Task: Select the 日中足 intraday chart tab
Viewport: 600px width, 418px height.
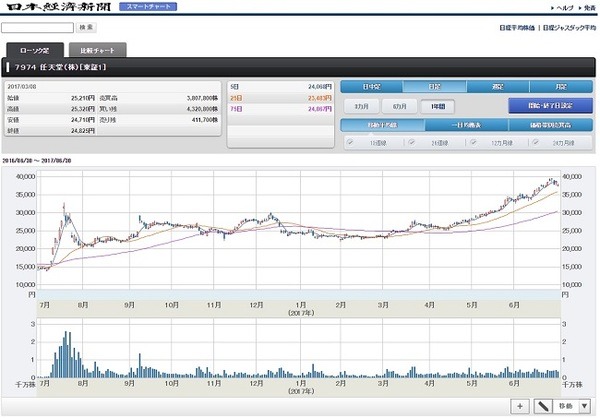Action: pyautogui.click(x=372, y=87)
